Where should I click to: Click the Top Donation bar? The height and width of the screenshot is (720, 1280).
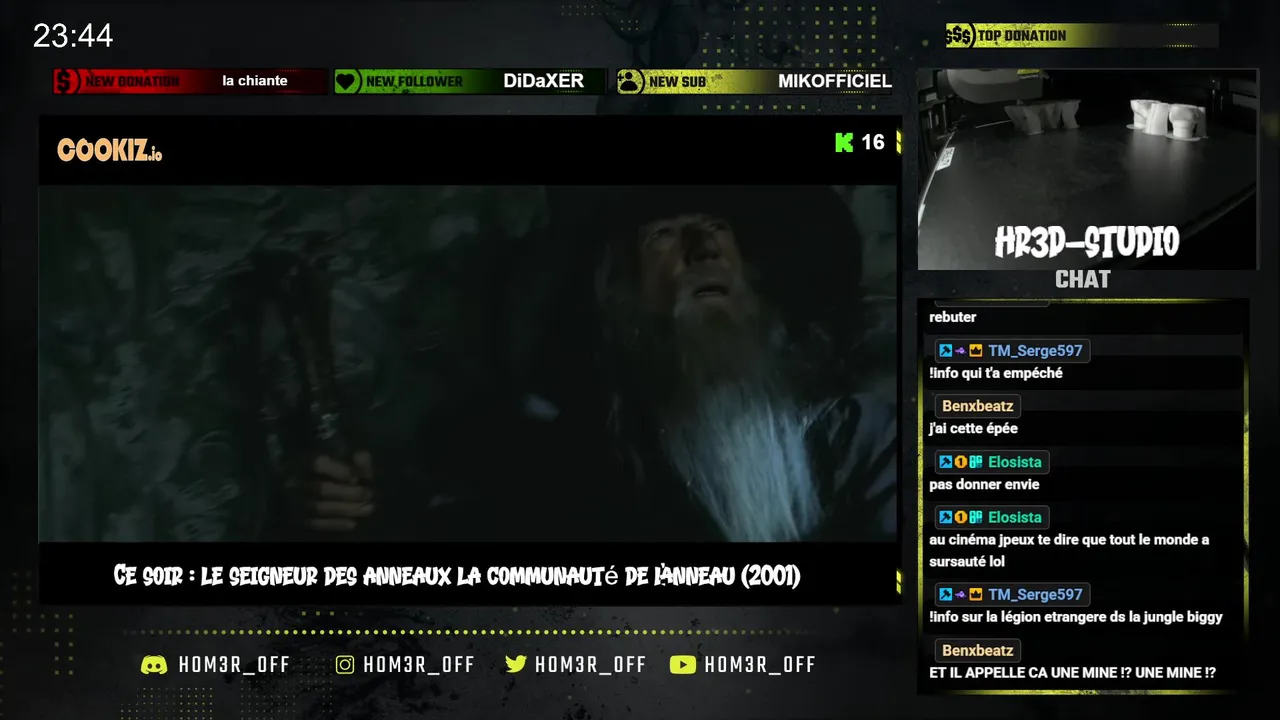pyautogui.click(x=1082, y=36)
